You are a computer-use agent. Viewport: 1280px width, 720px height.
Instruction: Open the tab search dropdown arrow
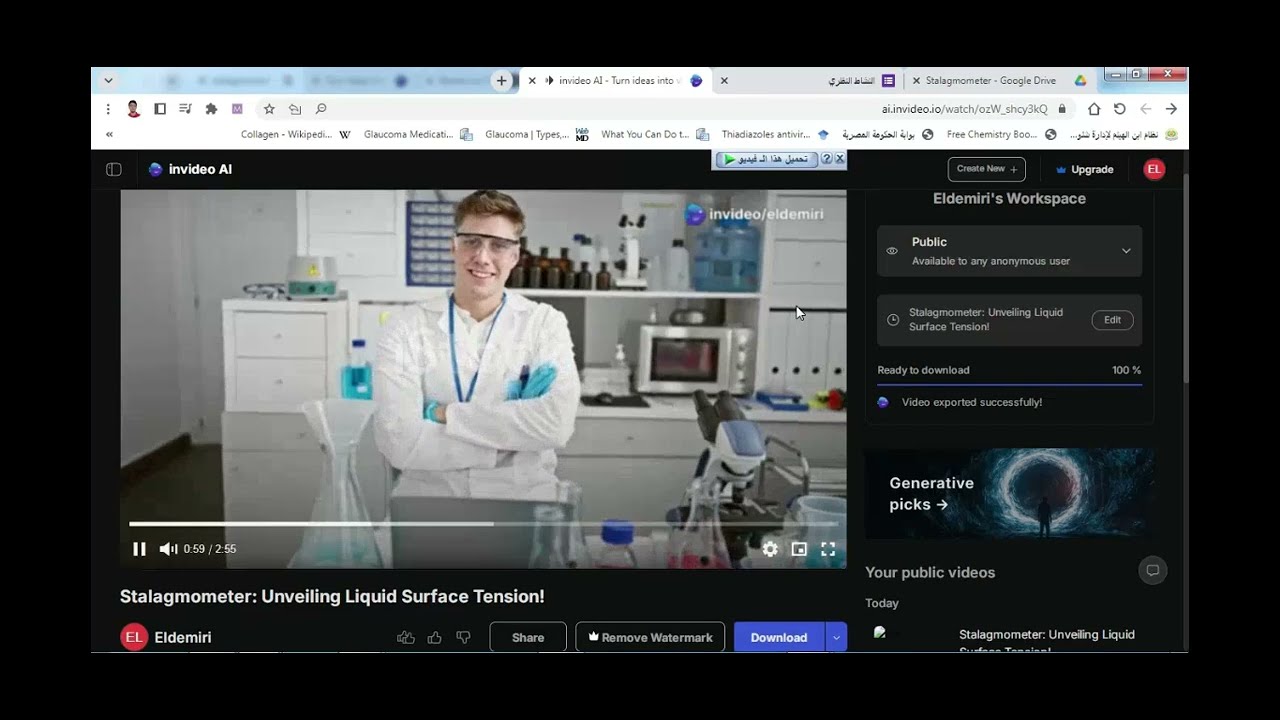[108, 81]
